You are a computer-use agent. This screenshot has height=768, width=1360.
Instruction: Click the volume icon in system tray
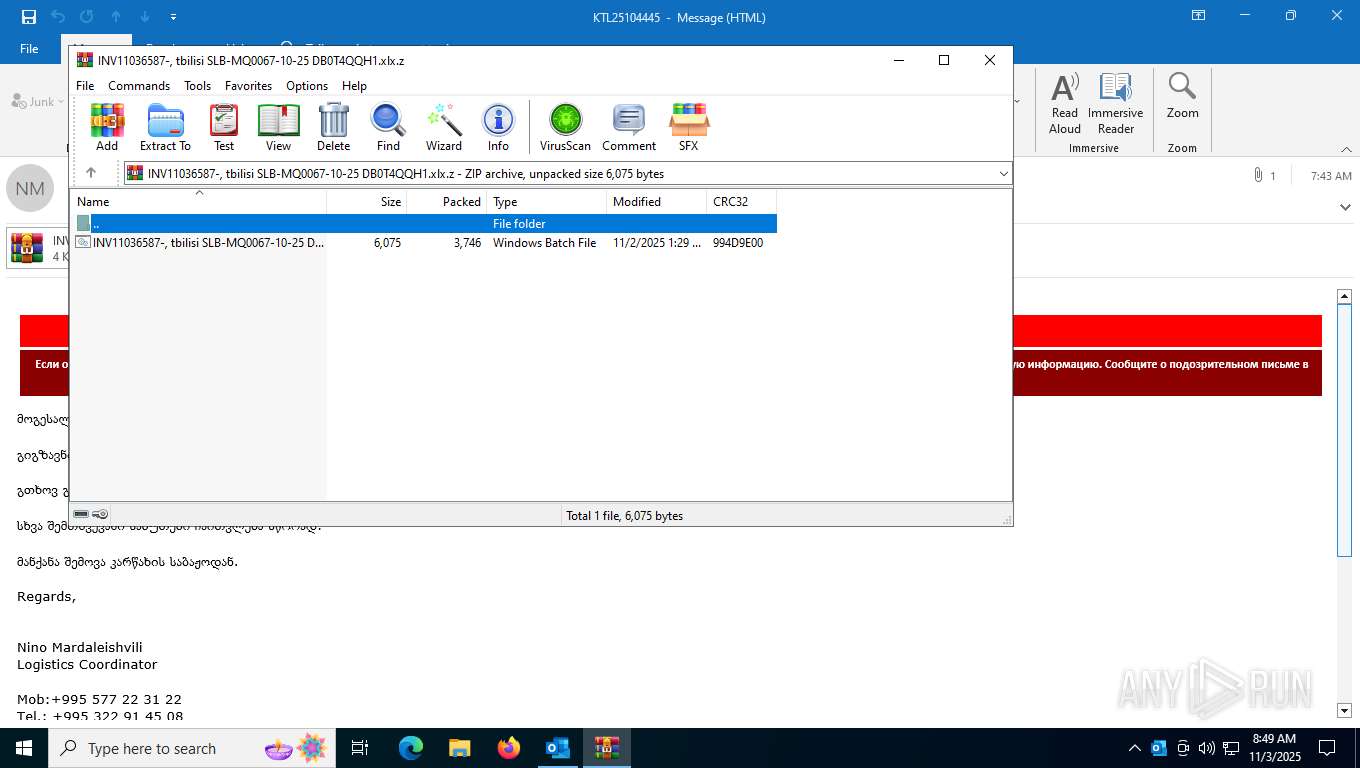pos(1206,748)
